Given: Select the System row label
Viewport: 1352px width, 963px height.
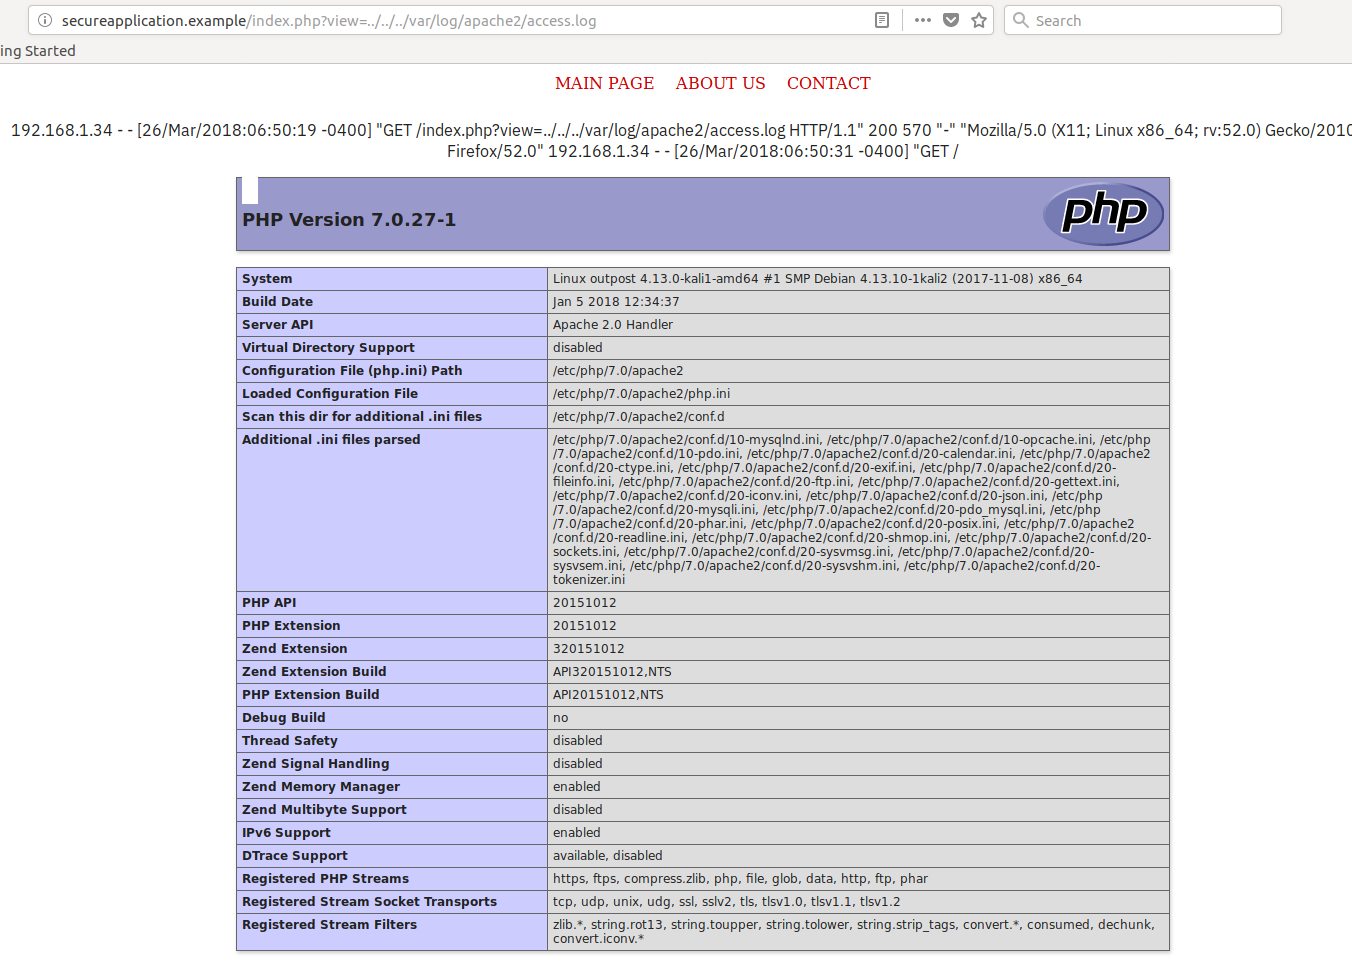Looking at the screenshot, I should [x=267, y=279].
